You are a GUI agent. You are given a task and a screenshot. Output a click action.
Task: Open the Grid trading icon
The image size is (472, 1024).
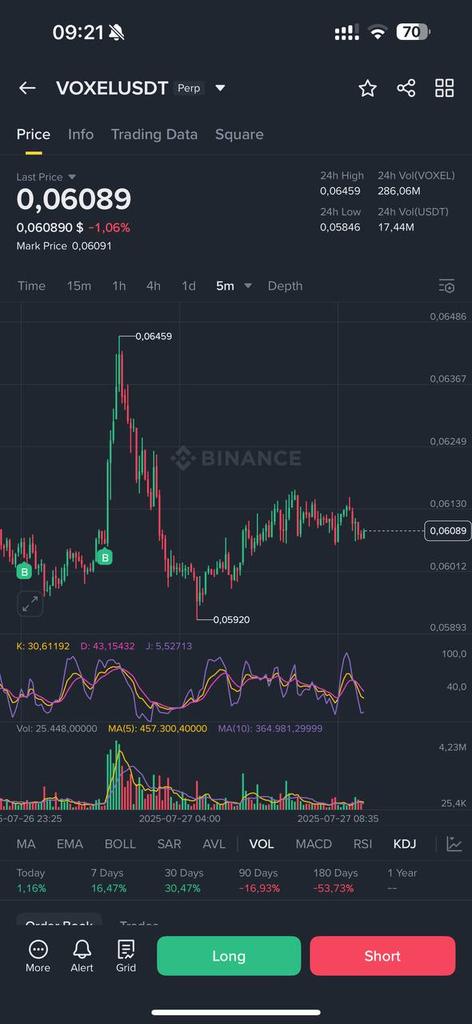pyautogui.click(x=126, y=955)
